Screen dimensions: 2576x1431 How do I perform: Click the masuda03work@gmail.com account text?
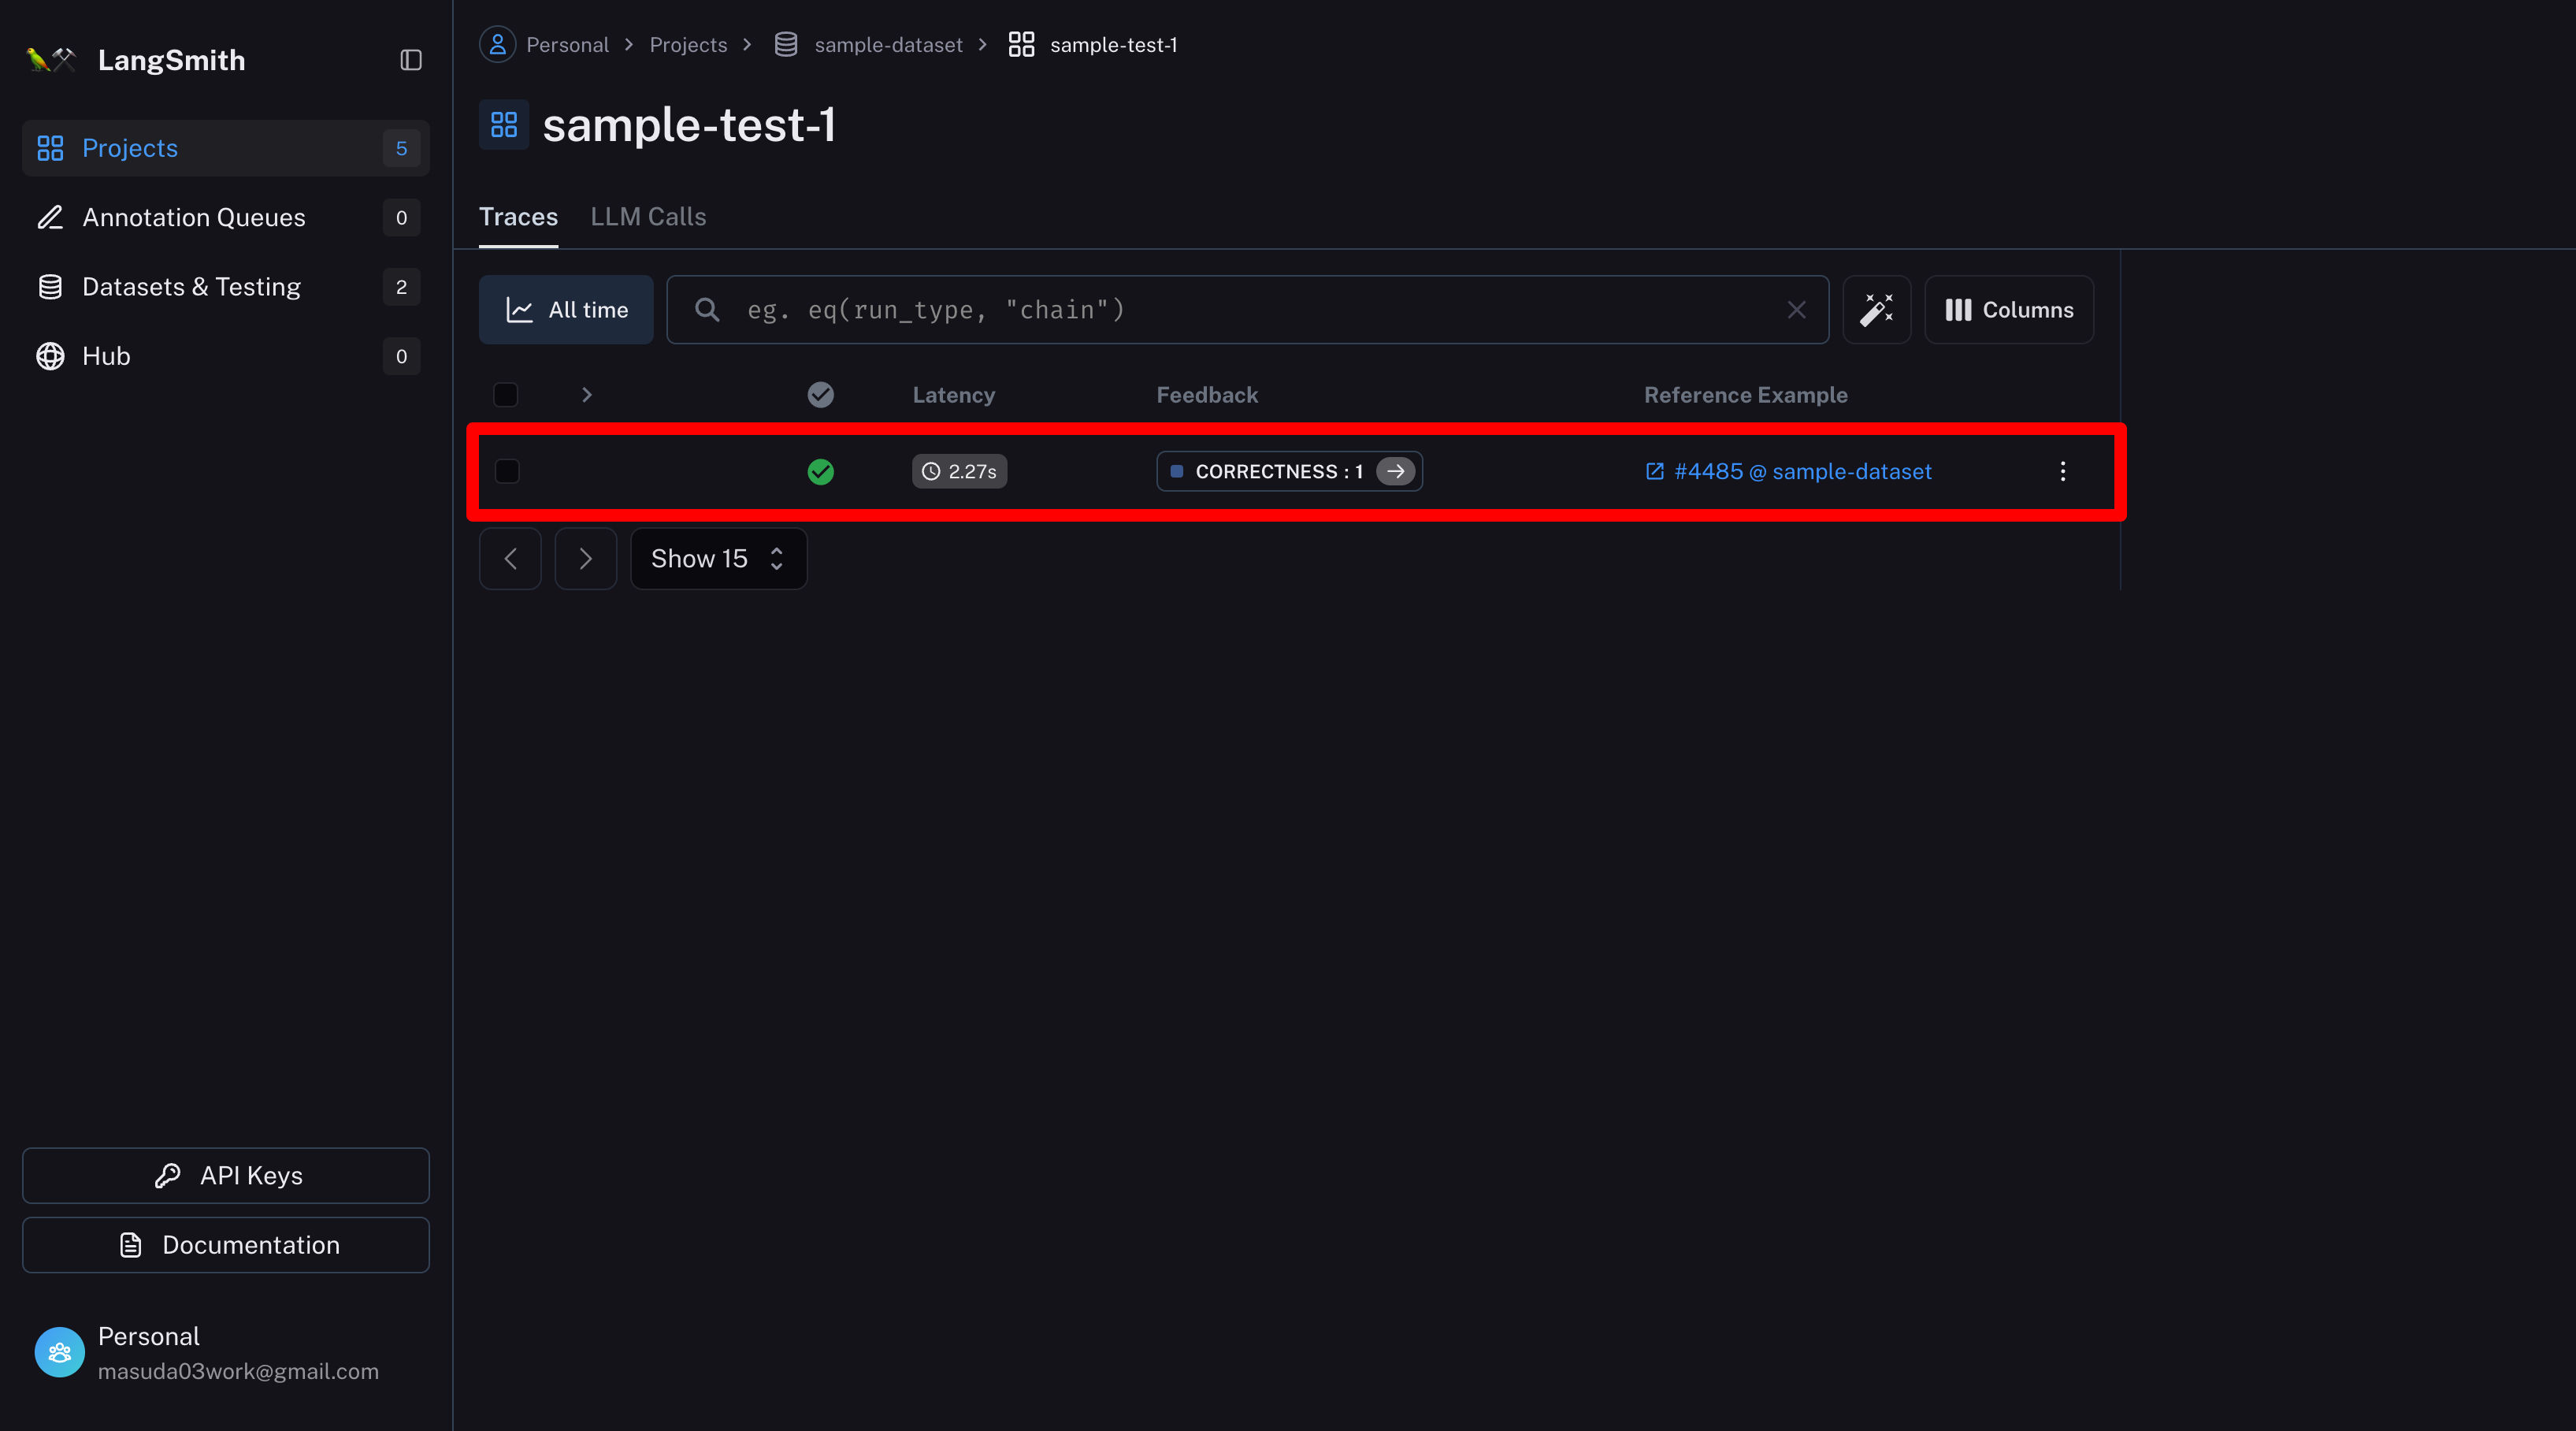click(238, 1371)
